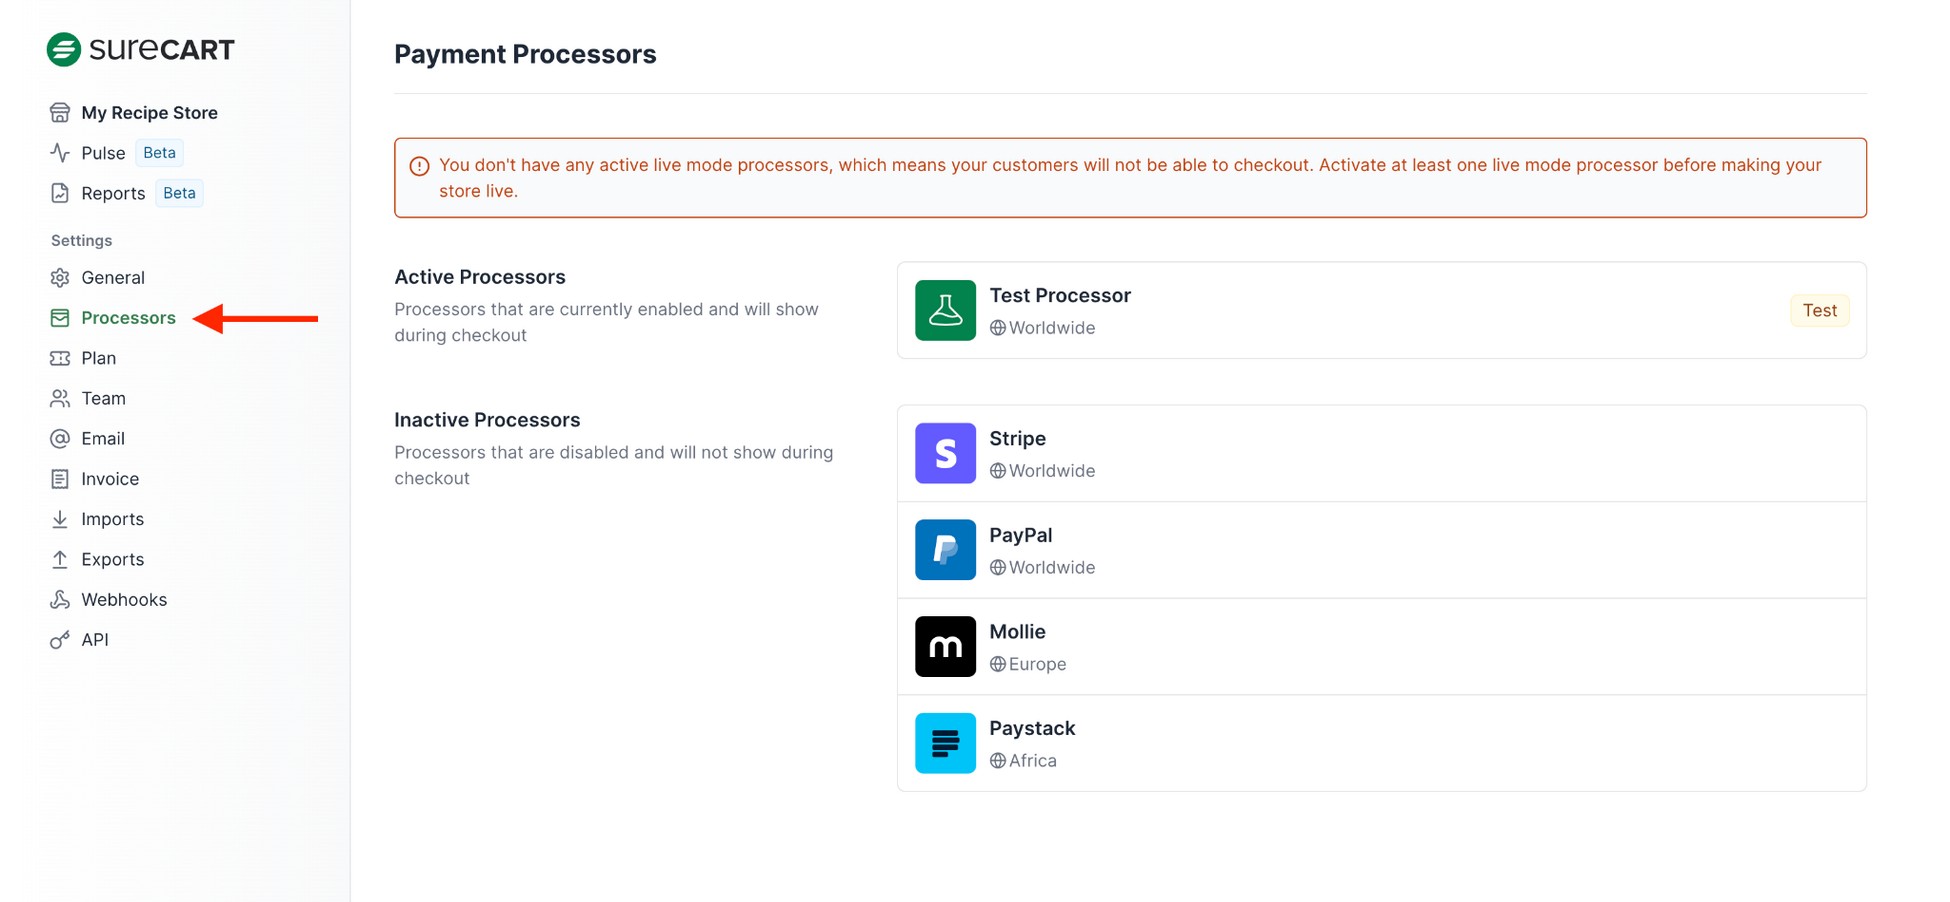Click the Test badge on Test Processor
The width and height of the screenshot is (1950, 902).
tap(1819, 310)
